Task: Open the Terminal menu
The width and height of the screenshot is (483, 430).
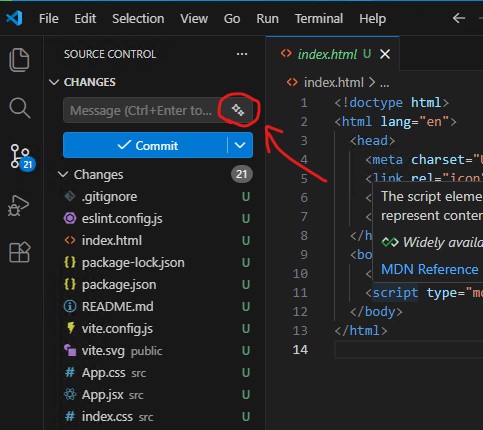Action: pos(319,19)
